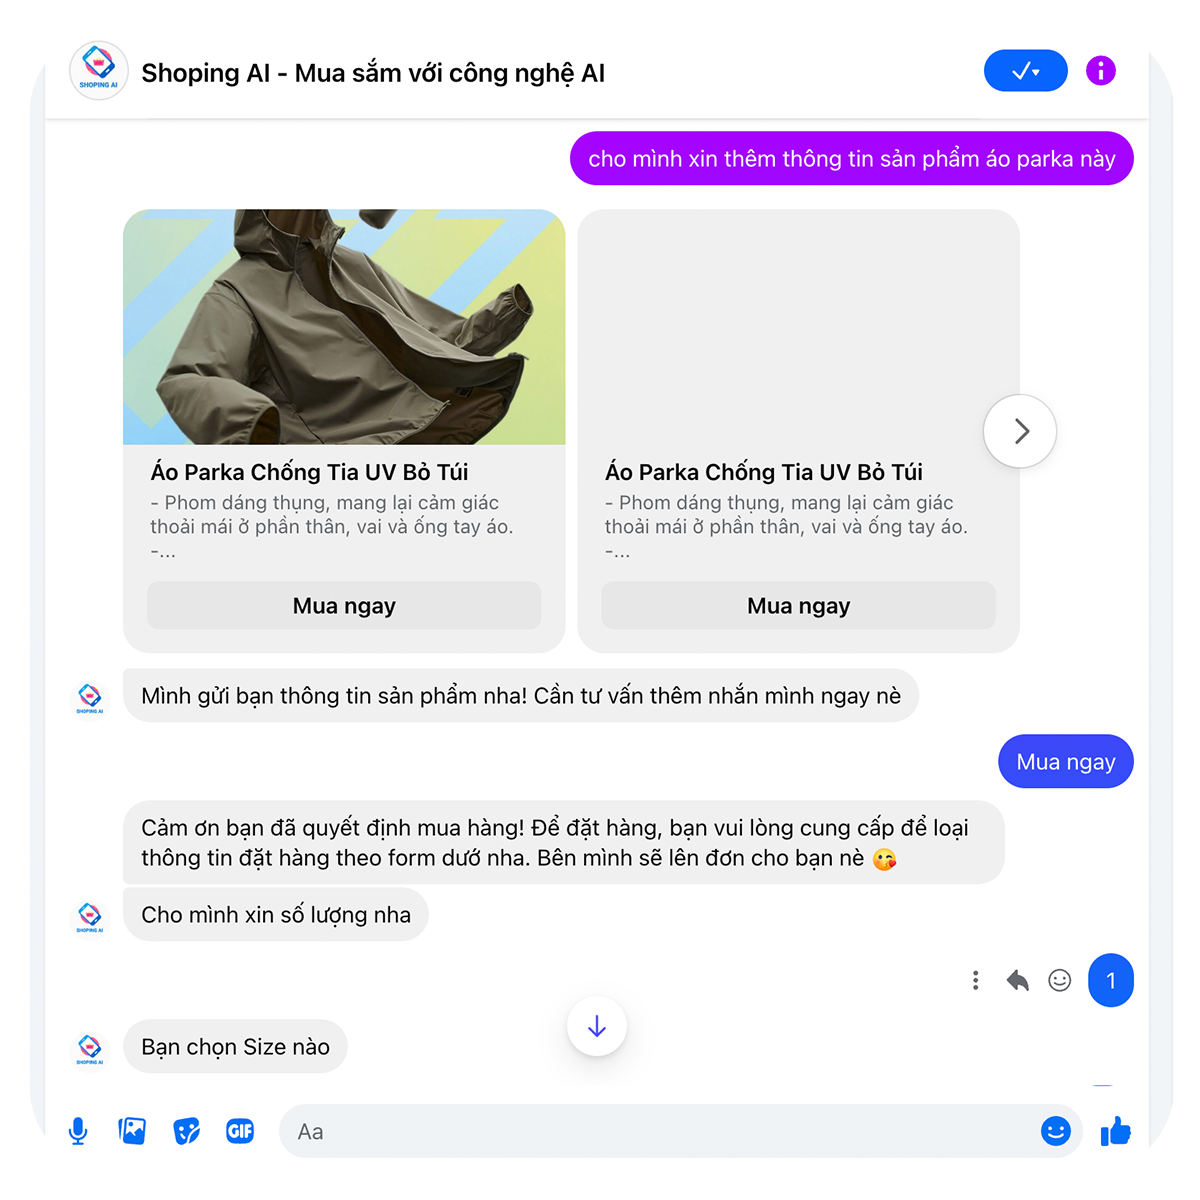Click the Shoping AI profile avatar
The width and height of the screenshot is (1200, 1200).
coord(98,71)
